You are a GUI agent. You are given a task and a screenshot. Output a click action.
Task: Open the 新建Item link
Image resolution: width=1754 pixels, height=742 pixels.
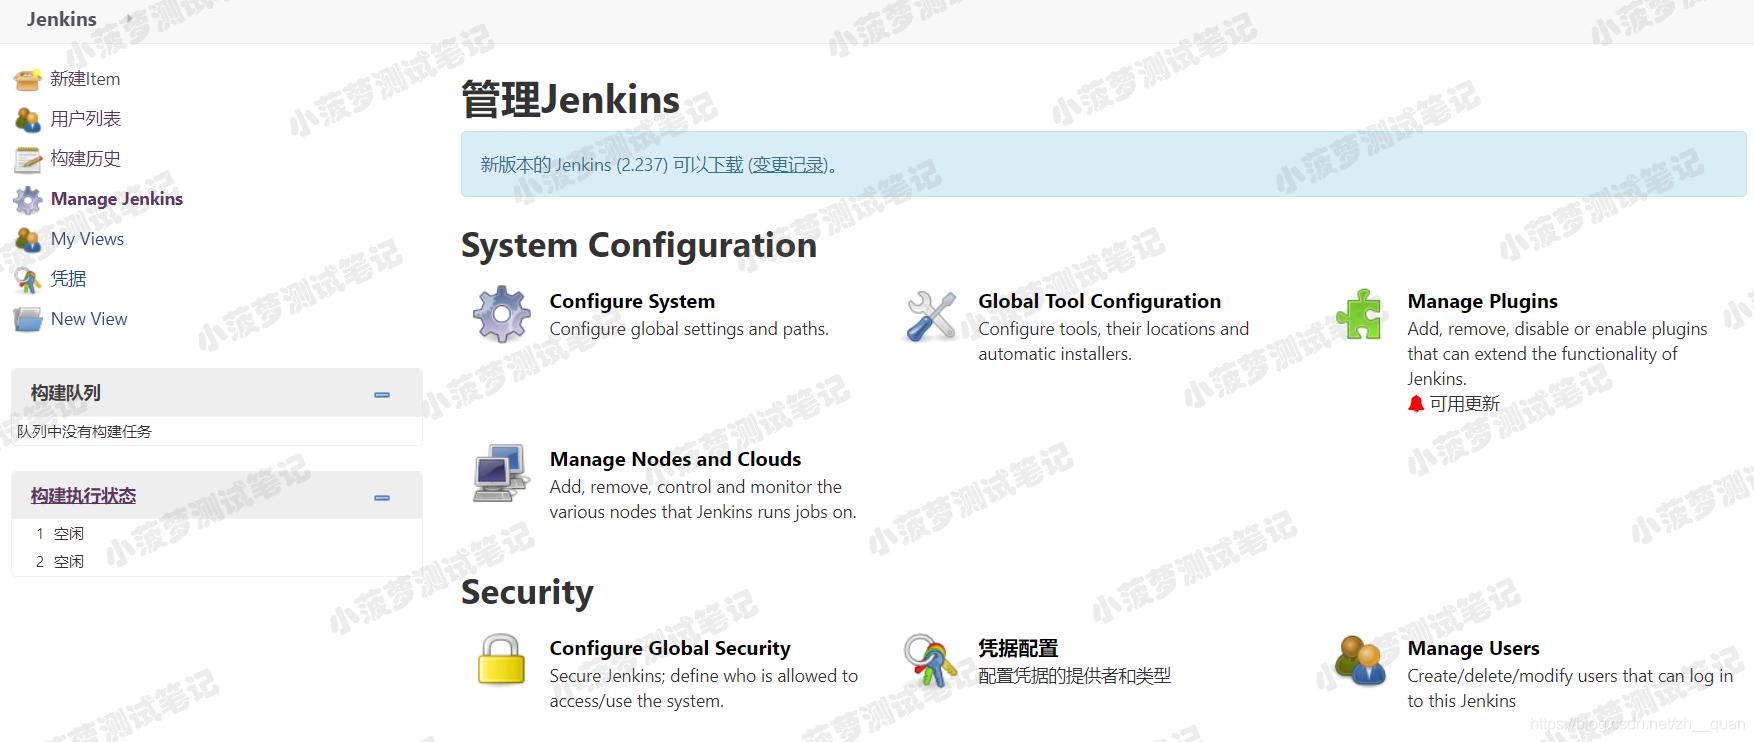[x=85, y=79]
